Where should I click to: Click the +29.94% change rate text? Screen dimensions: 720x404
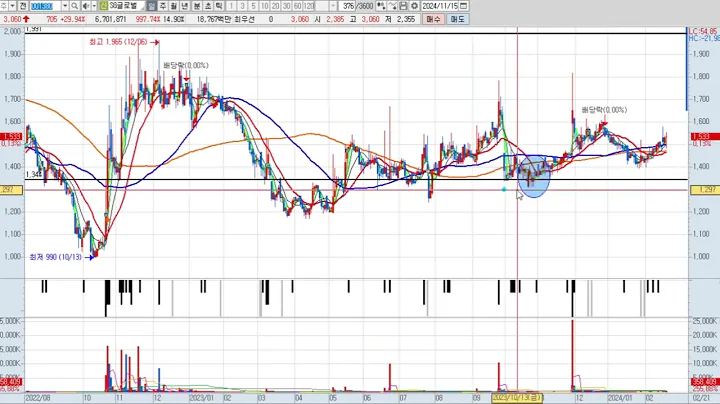pos(71,19)
